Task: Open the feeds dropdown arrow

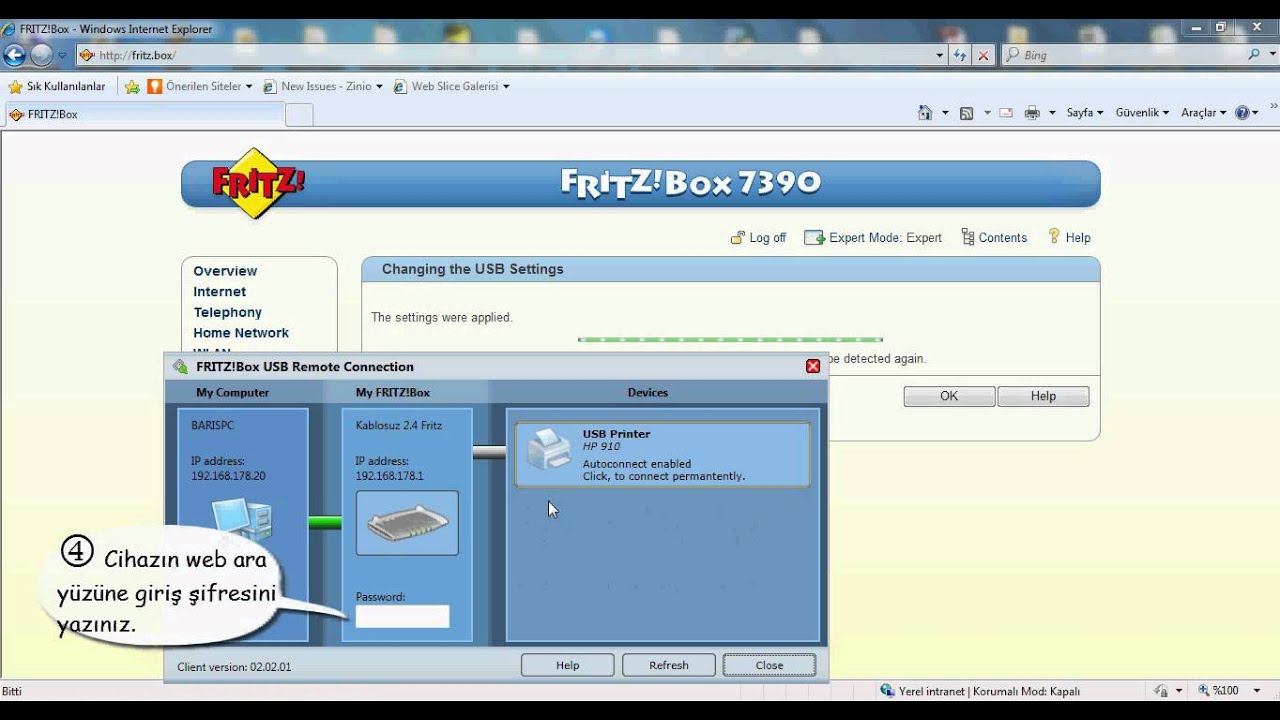Action: (x=986, y=113)
